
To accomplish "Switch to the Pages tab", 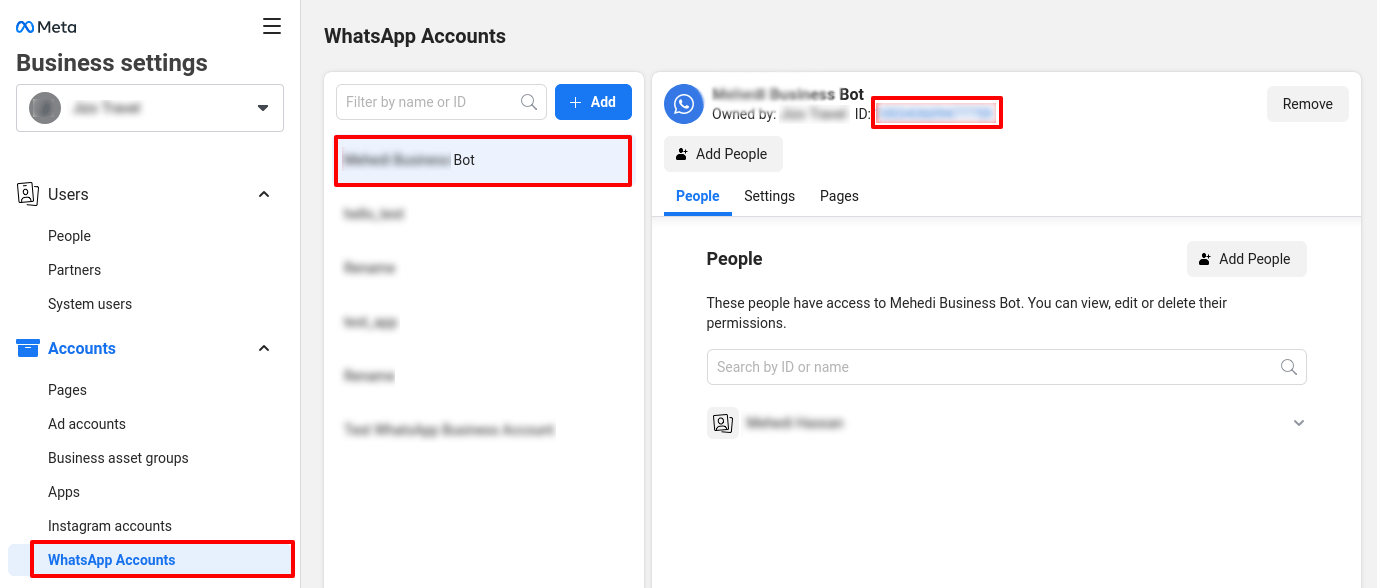I will click(x=839, y=196).
